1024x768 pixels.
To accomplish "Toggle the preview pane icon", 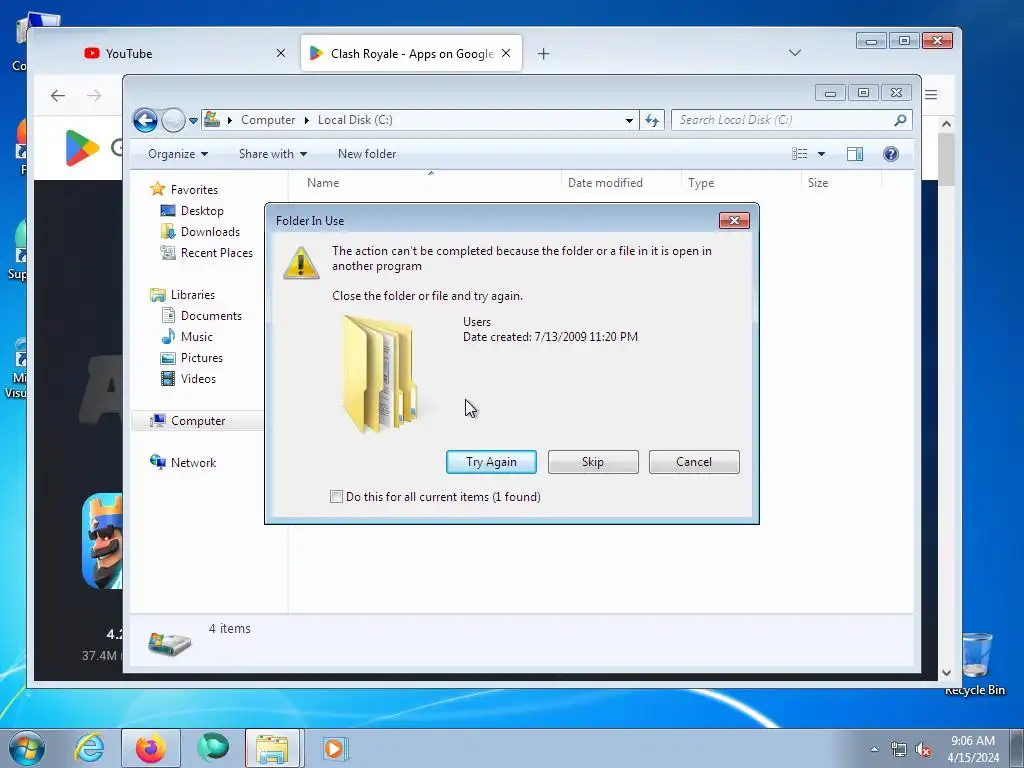I will click(x=855, y=154).
